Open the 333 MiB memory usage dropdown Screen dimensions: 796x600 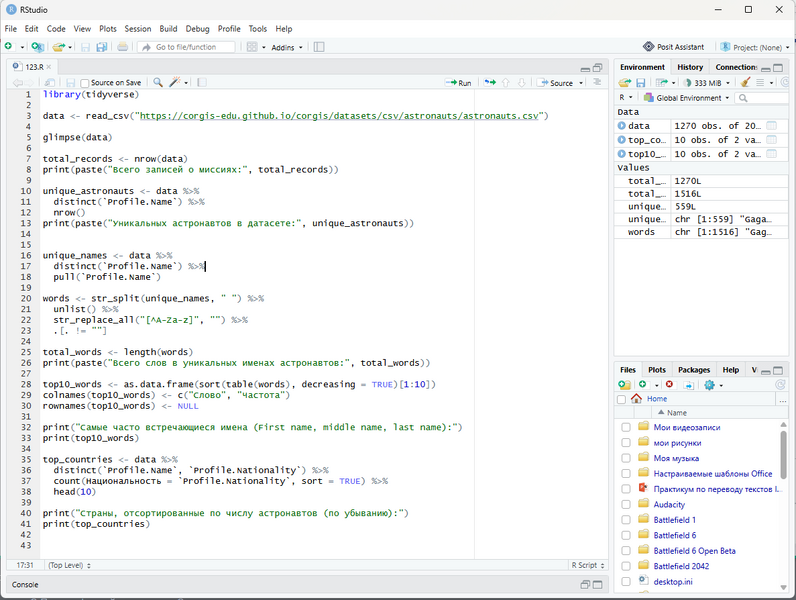(x=707, y=83)
